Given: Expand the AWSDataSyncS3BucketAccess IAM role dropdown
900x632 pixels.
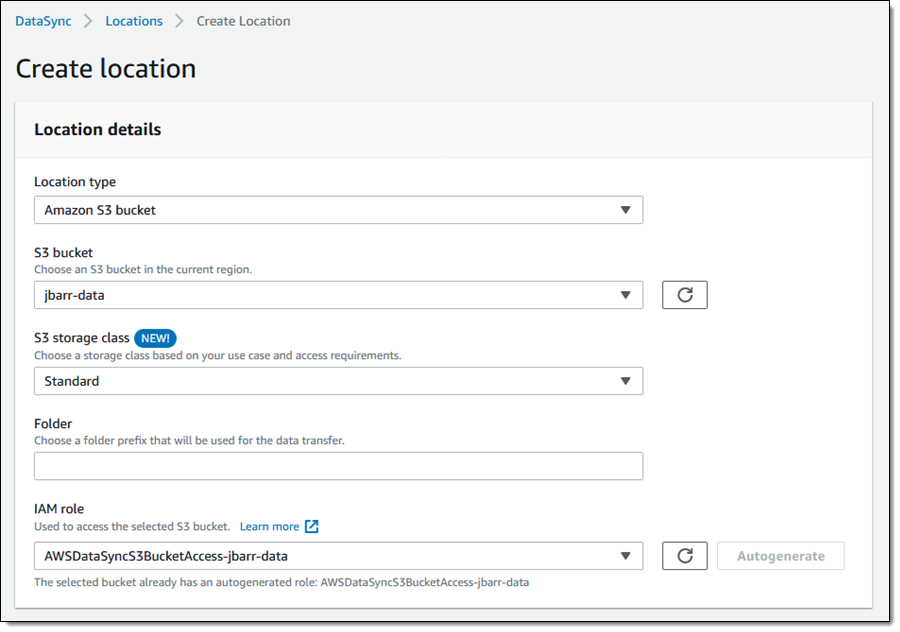Looking at the screenshot, I should pos(338,556).
